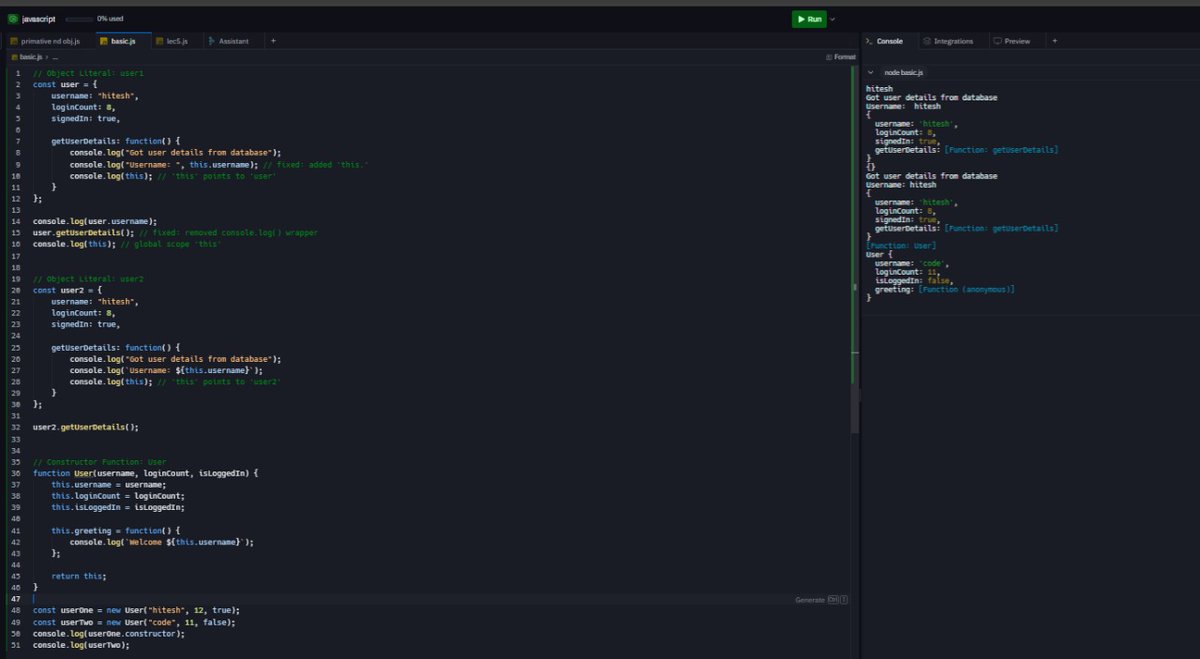Image resolution: width=1200 pixels, height=659 pixels.
Task: Collapse the node basic.js console chevron
Action: coord(870,73)
